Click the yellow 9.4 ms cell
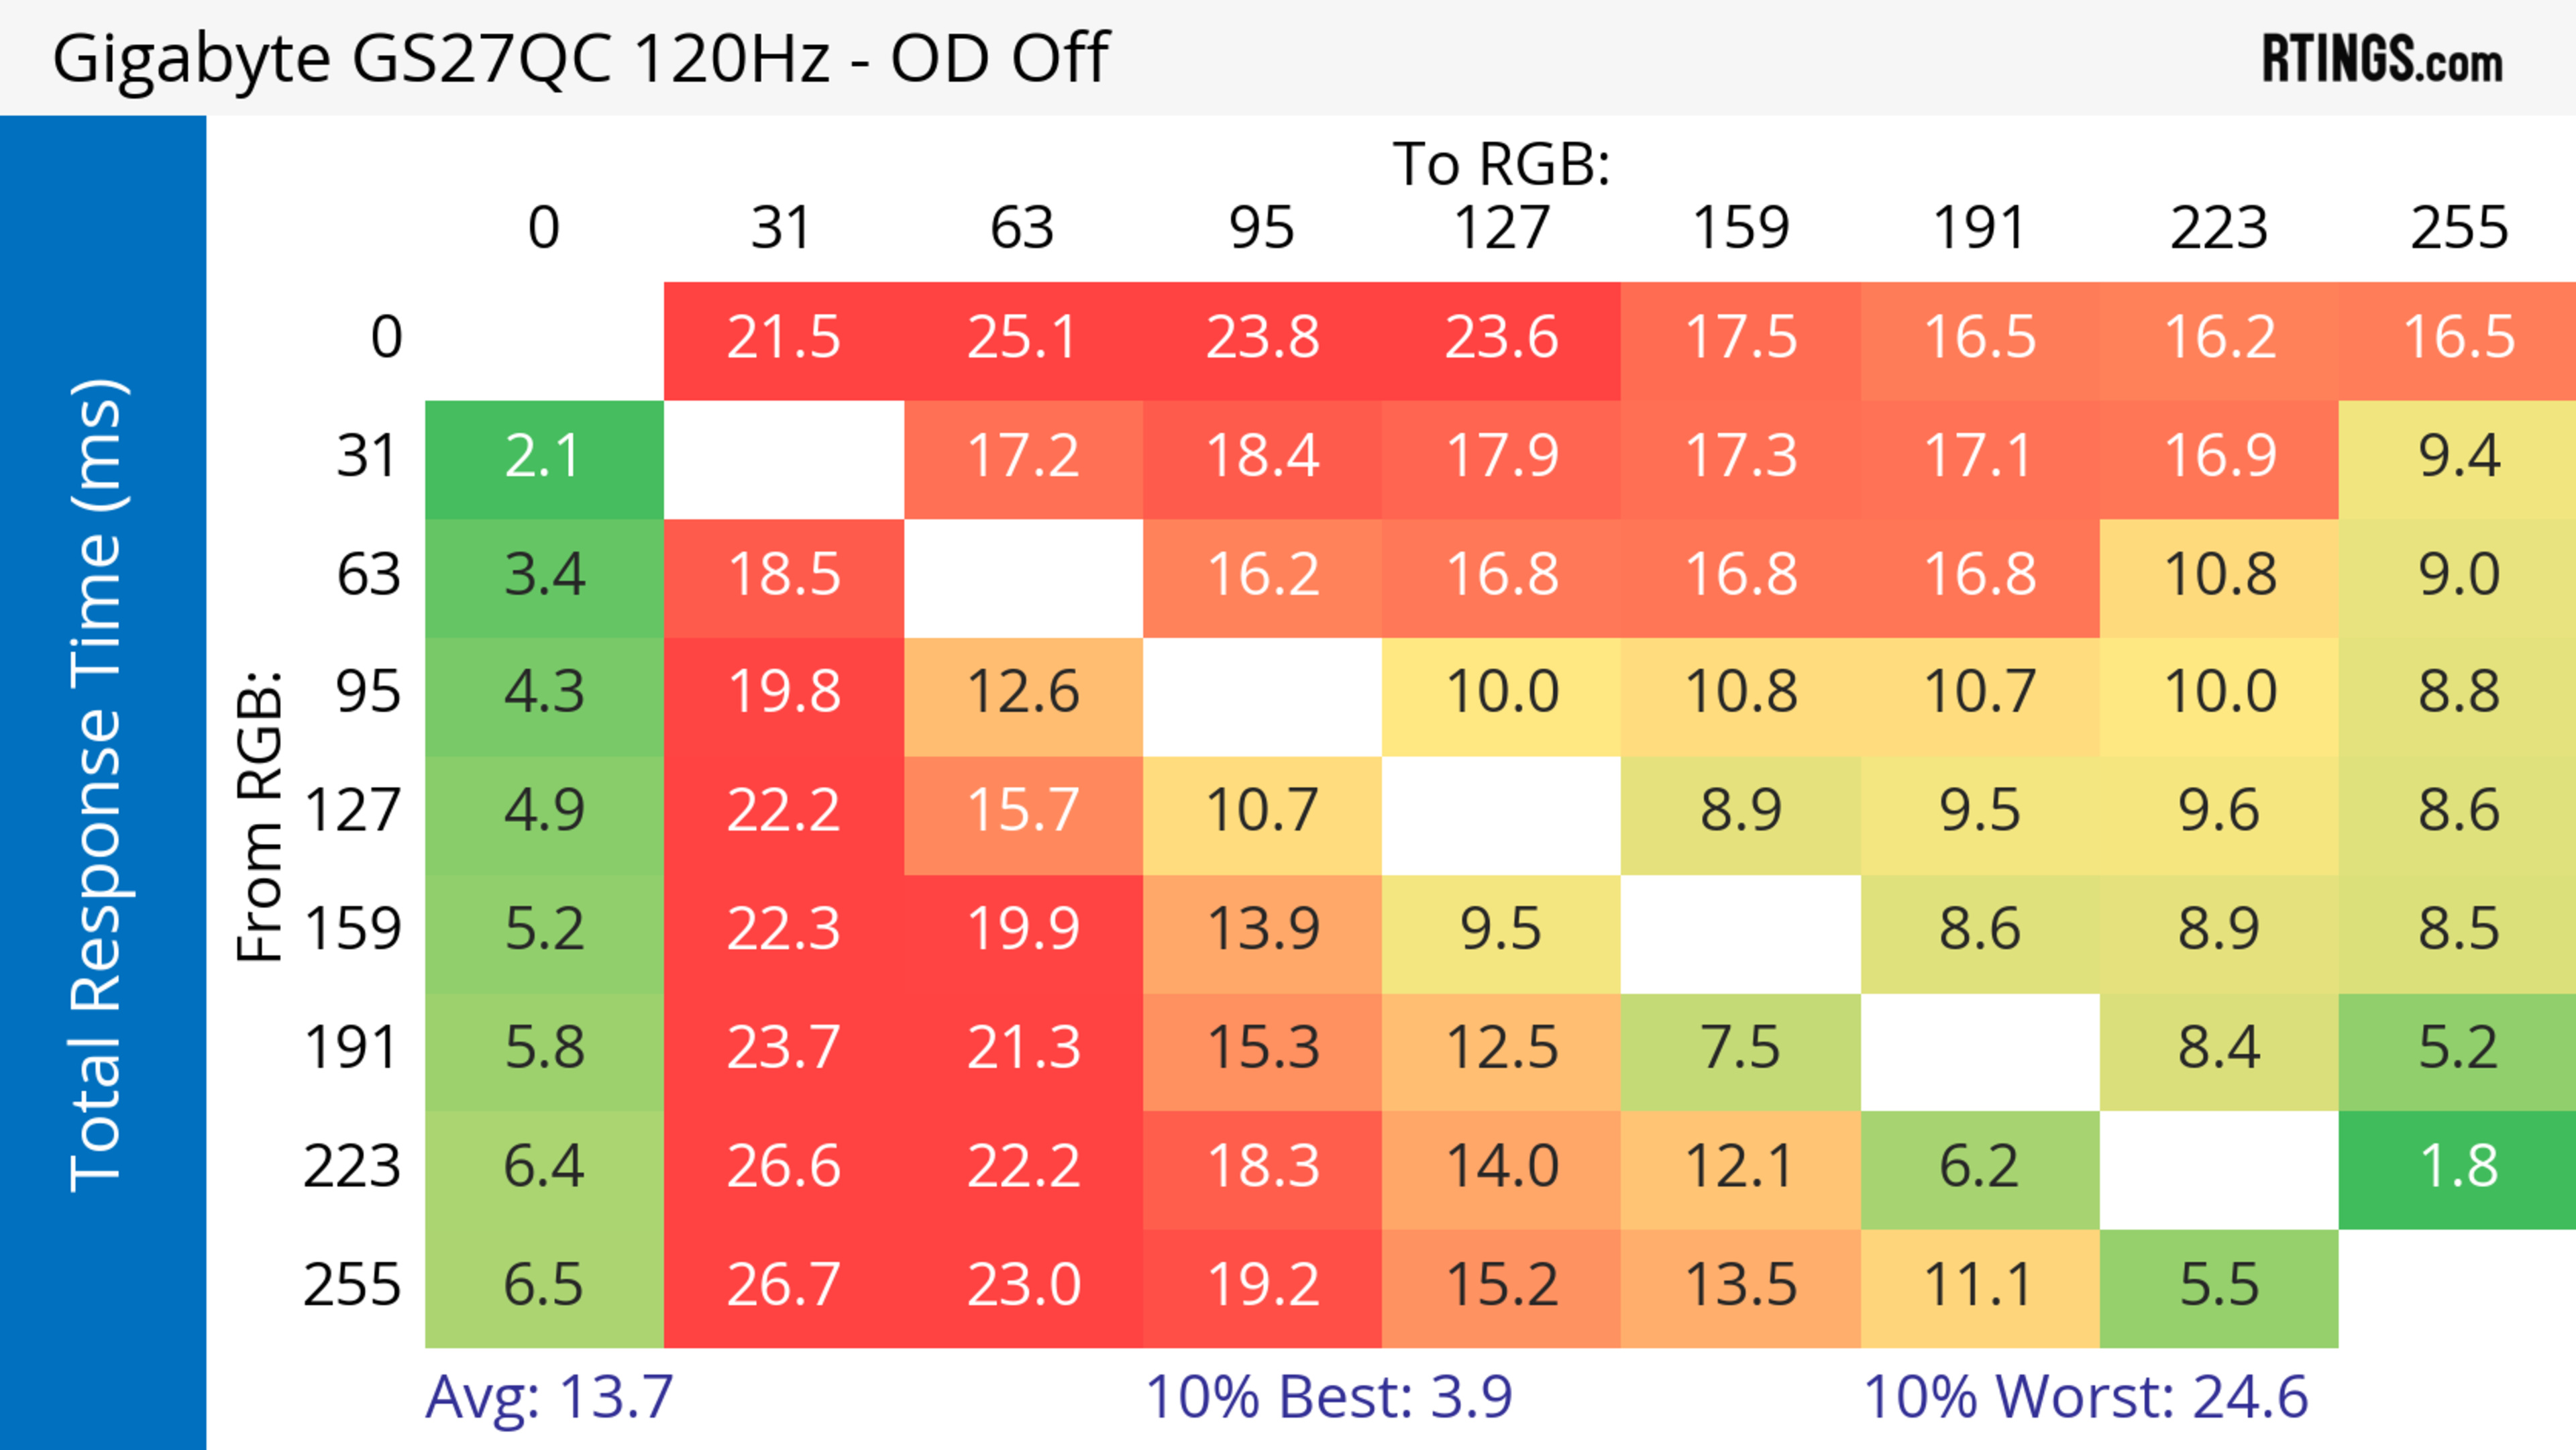This screenshot has width=2576, height=1450. [2458, 457]
